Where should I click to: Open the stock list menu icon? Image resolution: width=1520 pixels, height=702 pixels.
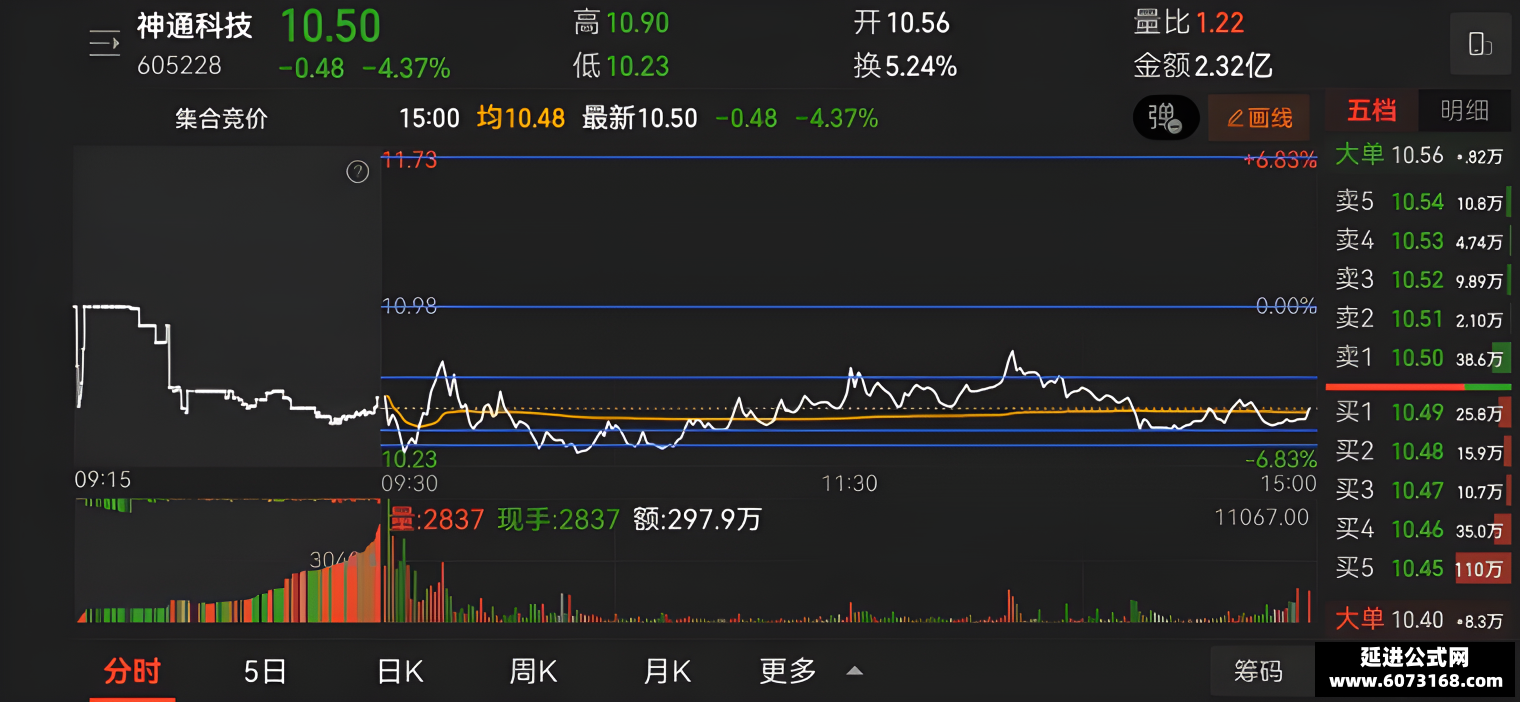(x=104, y=43)
